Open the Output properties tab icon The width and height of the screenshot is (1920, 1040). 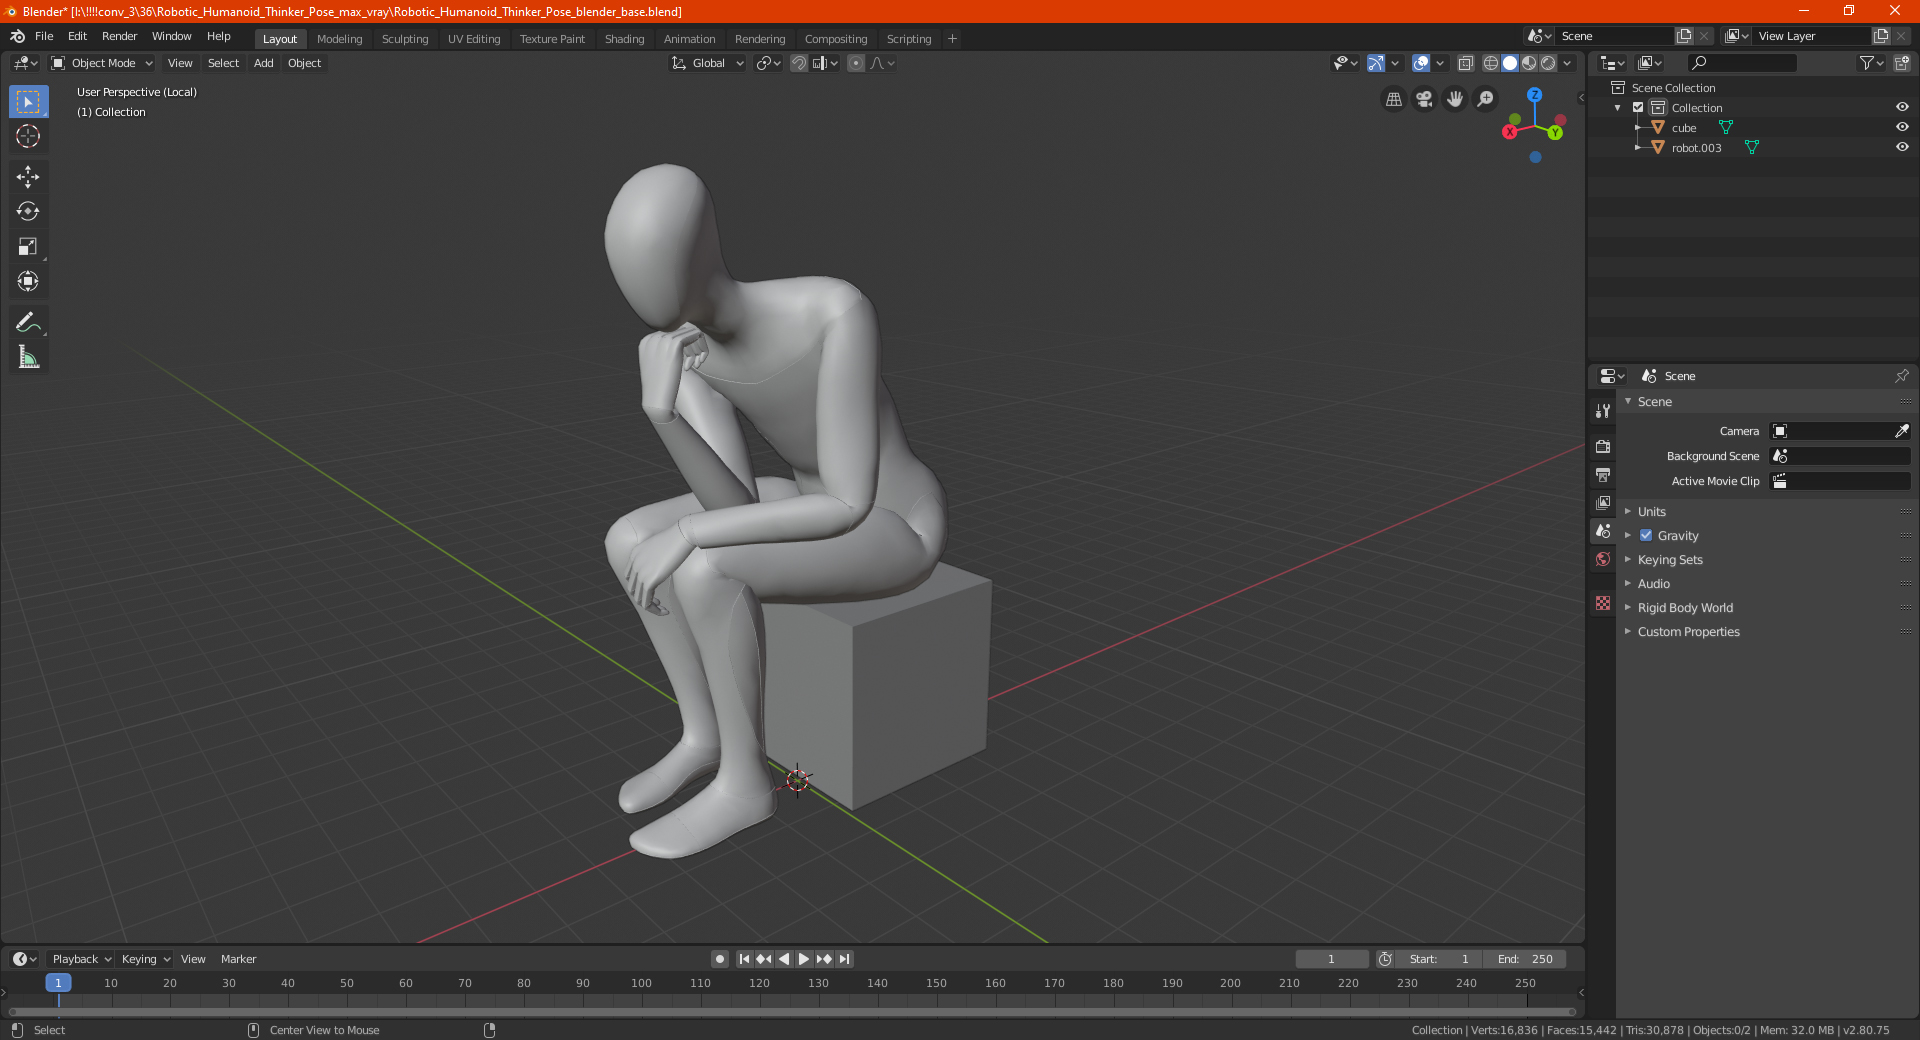click(1603, 474)
